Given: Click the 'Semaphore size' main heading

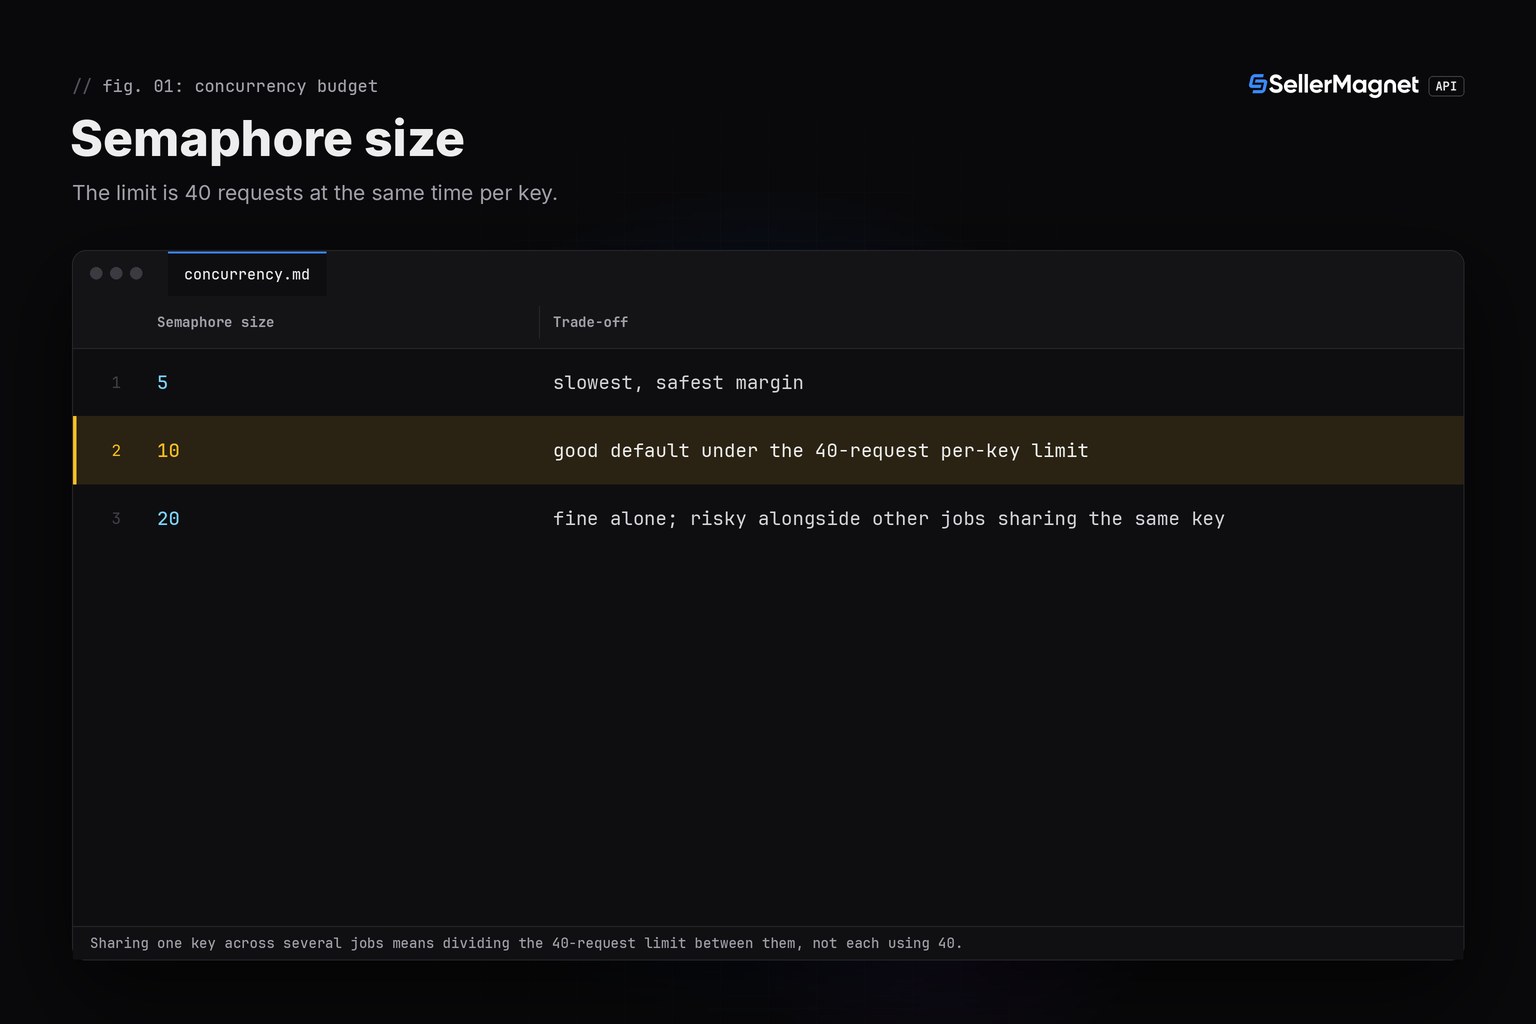Looking at the screenshot, I should [x=268, y=138].
